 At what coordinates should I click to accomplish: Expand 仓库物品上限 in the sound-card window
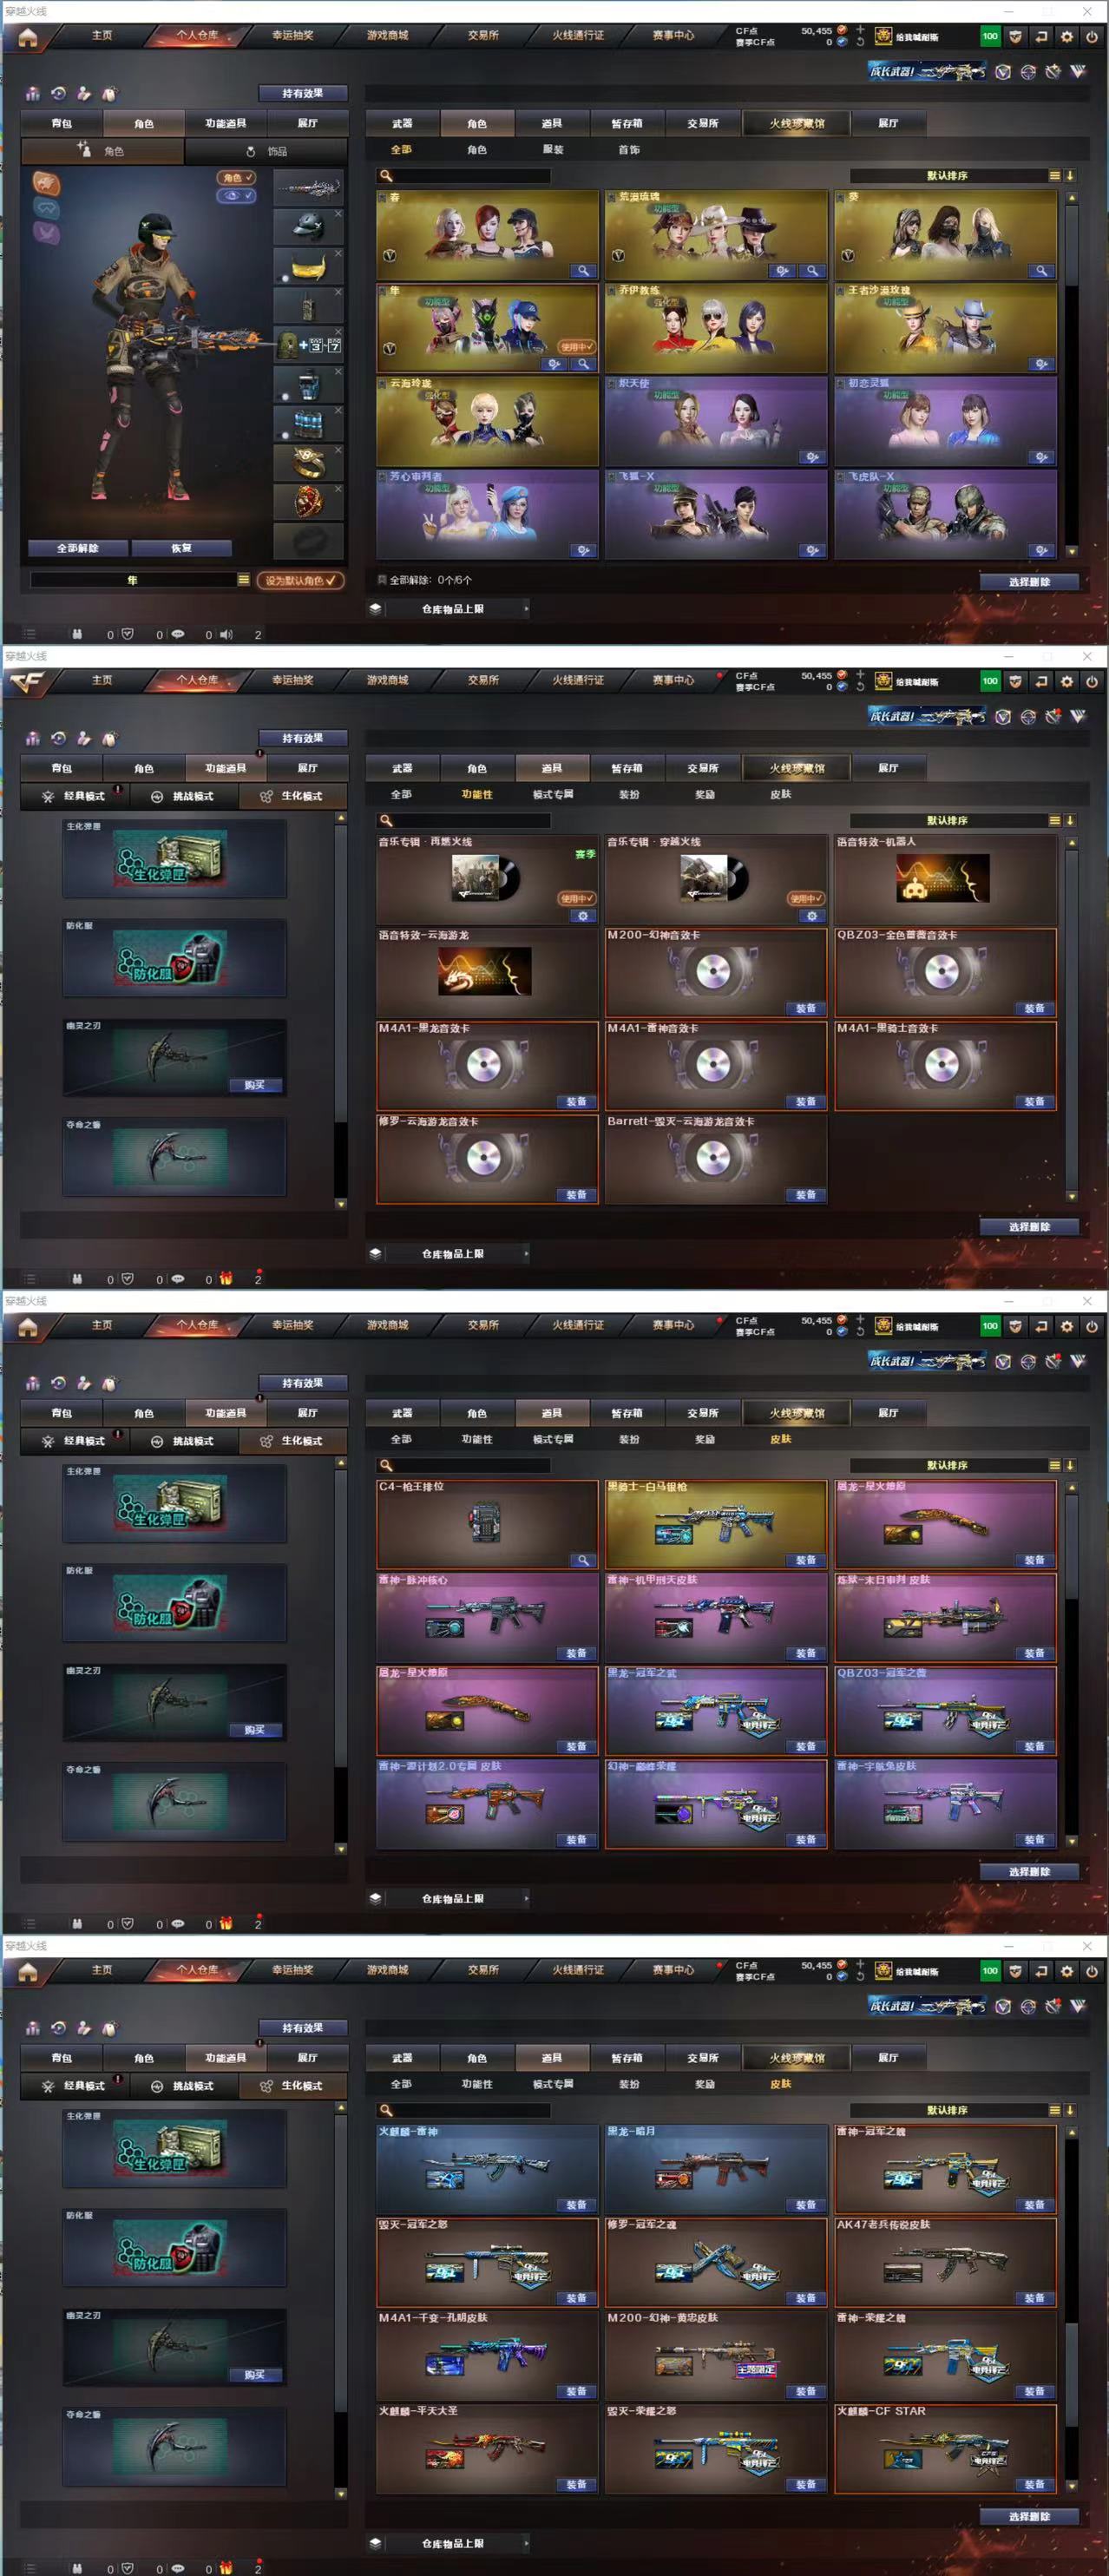coord(453,1253)
